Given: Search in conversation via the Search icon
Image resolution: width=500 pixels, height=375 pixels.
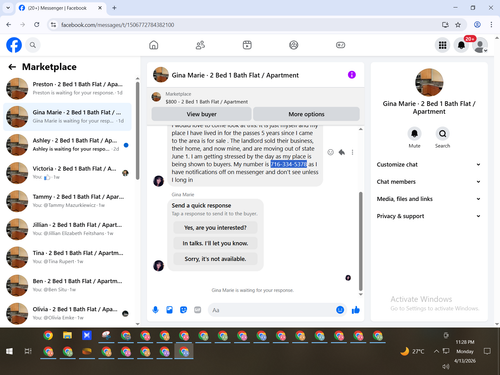Looking at the screenshot, I should pos(442,134).
